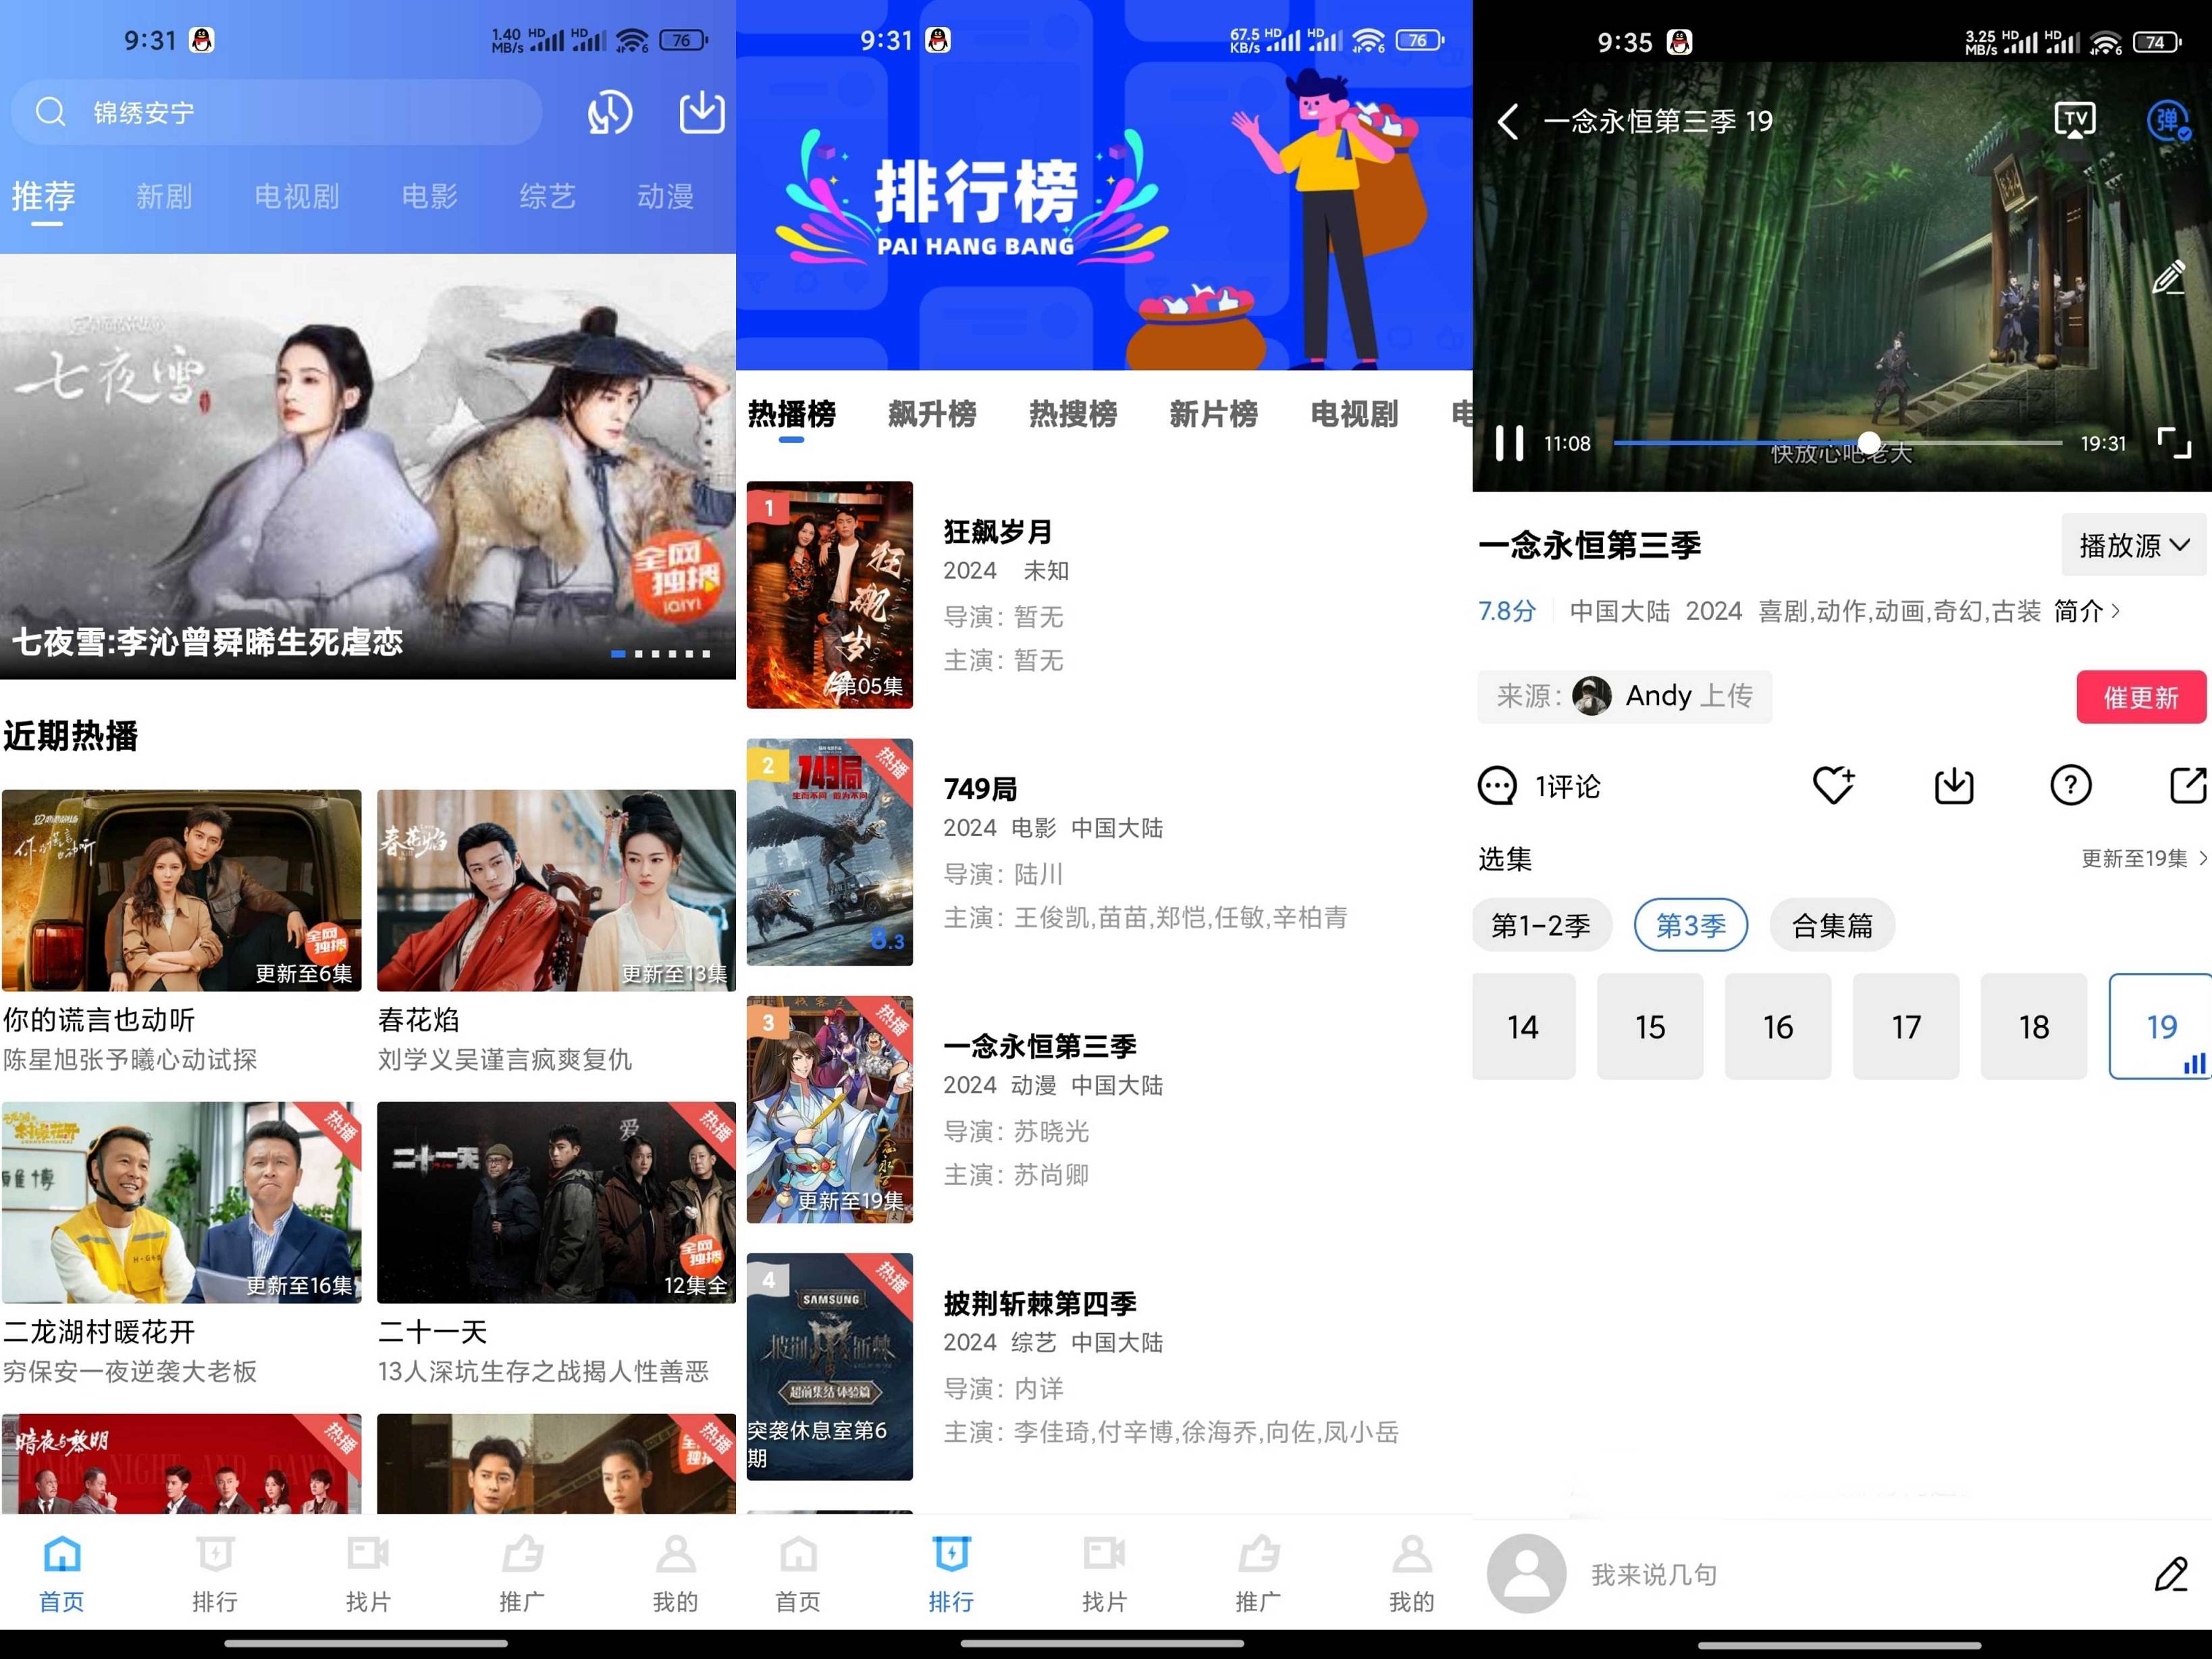Tap 找片 icon in ranking screen nav
Screen dimensions: 2212x1659
[x=1104, y=1554]
